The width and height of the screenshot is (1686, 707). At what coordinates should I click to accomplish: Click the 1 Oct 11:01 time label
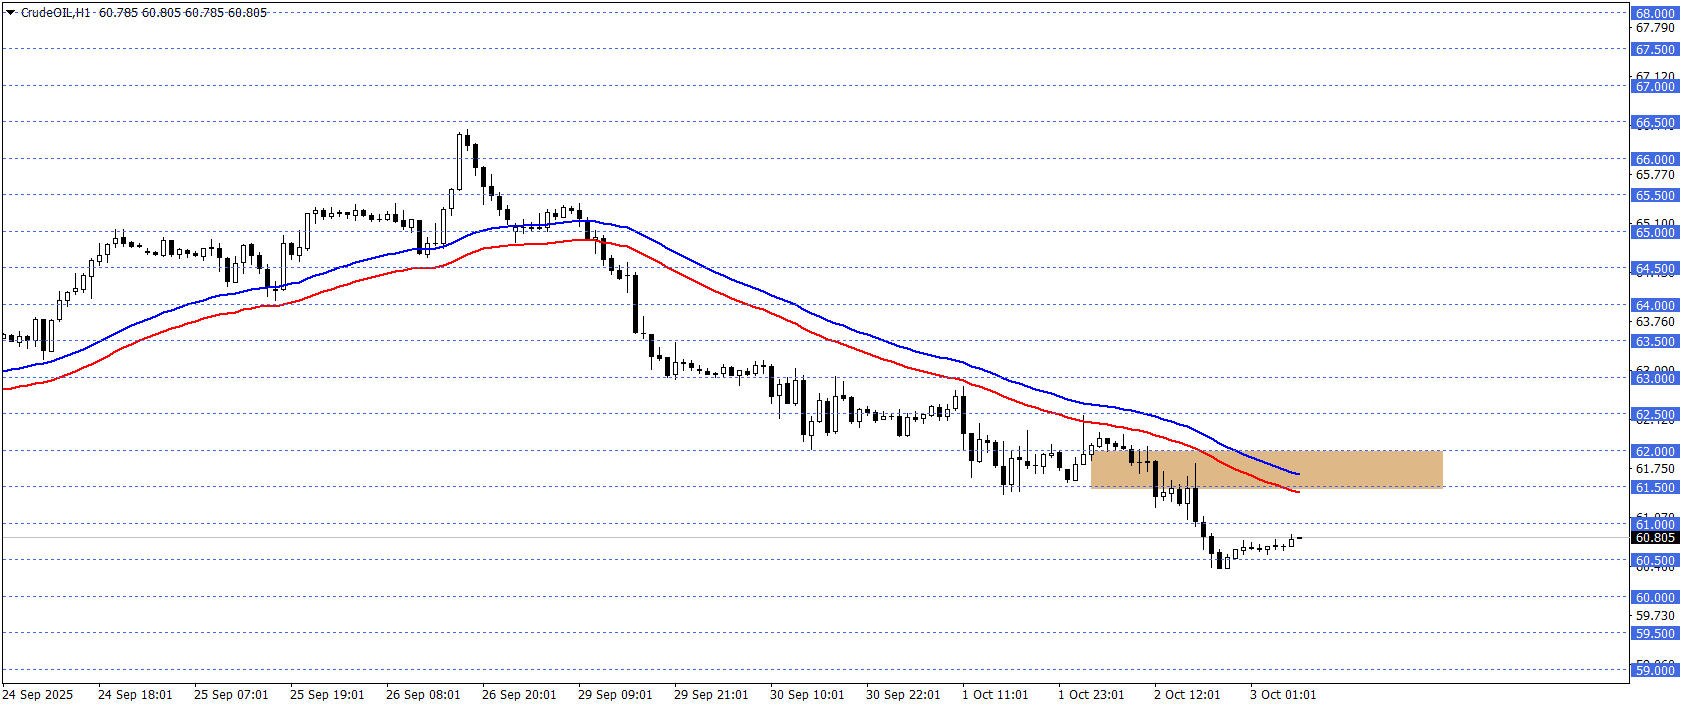click(995, 695)
